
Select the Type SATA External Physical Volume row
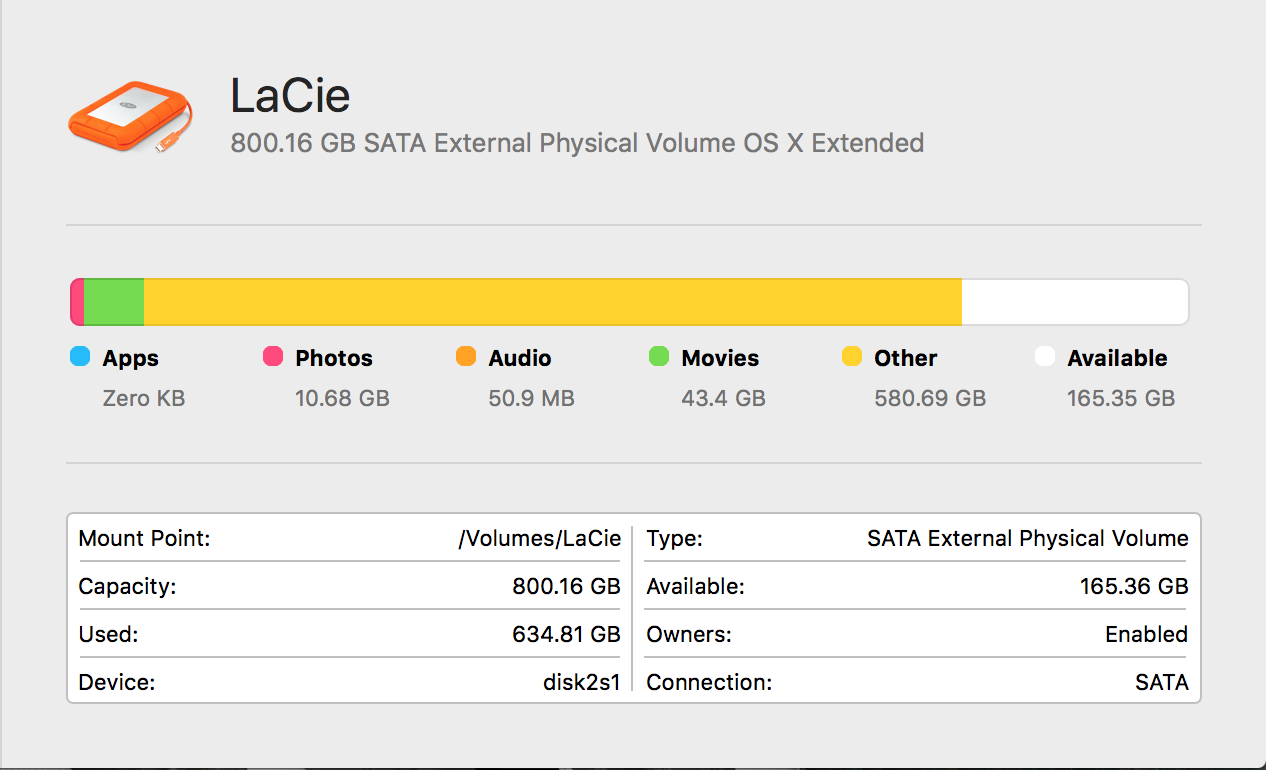[x=917, y=539]
